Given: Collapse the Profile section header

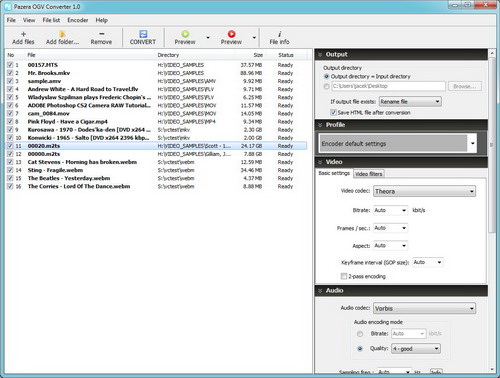Looking at the screenshot, I should click(x=401, y=125).
